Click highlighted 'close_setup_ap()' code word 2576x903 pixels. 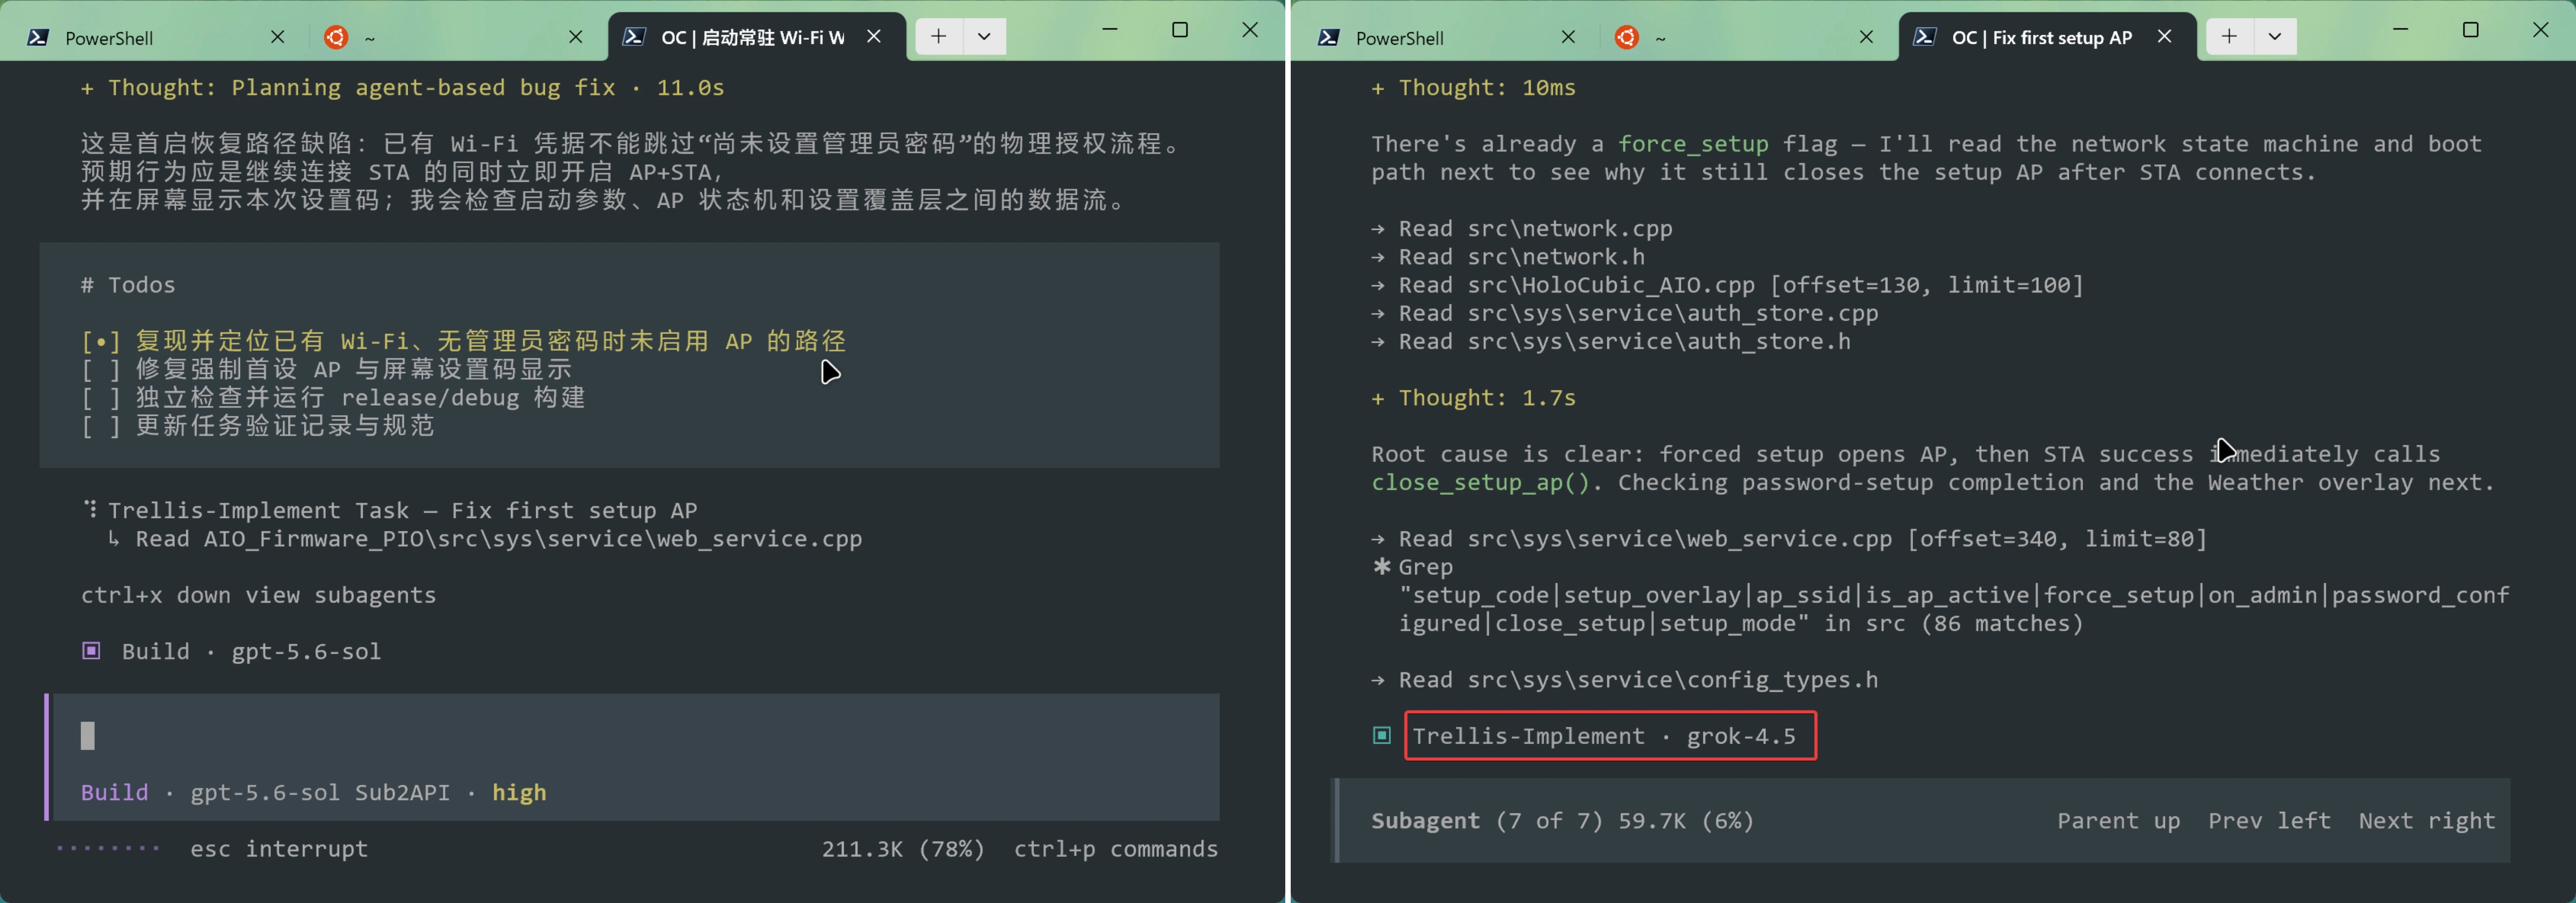tap(1481, 483)
